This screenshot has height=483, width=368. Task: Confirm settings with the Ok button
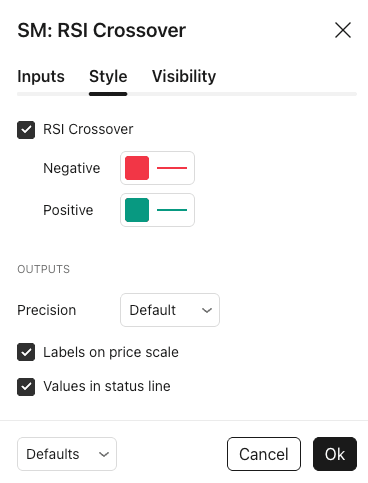(335, 454)
